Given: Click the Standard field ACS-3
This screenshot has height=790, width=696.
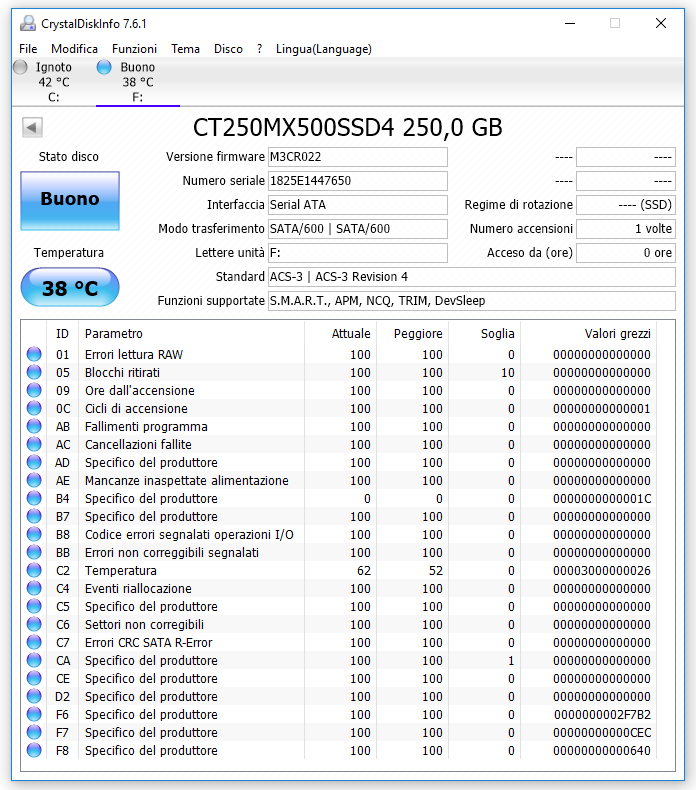Looking at the screenshot, I should [472, 277].
